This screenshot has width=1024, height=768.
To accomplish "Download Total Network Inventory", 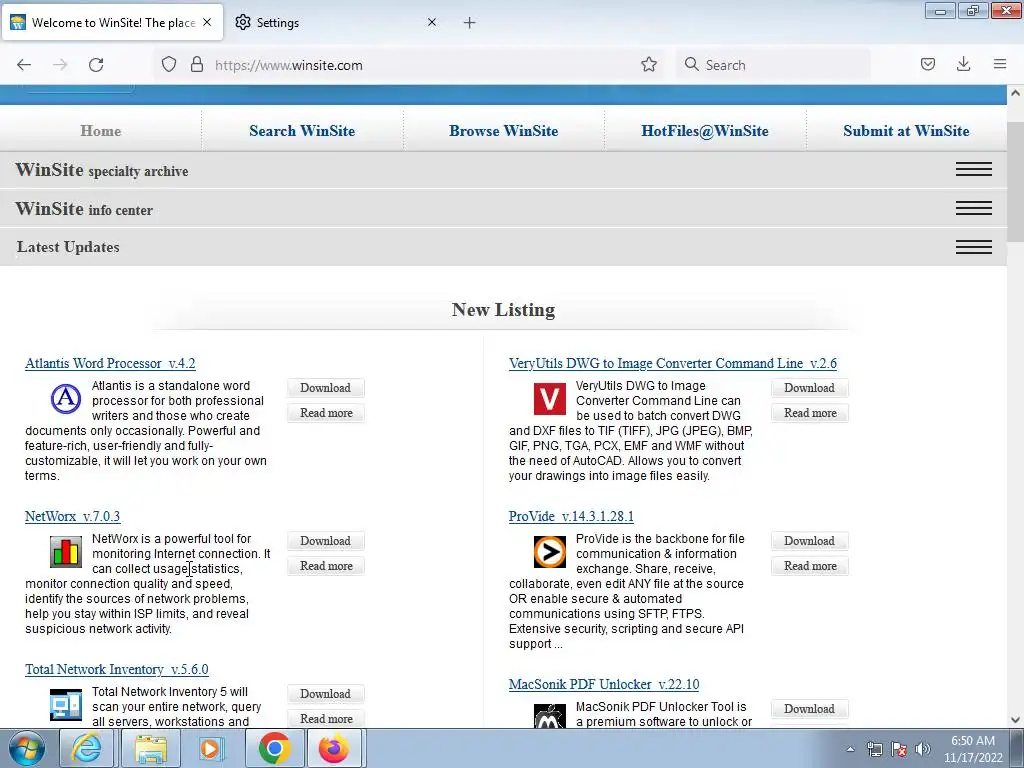I will pyautogui.click(x=325, y=694).
